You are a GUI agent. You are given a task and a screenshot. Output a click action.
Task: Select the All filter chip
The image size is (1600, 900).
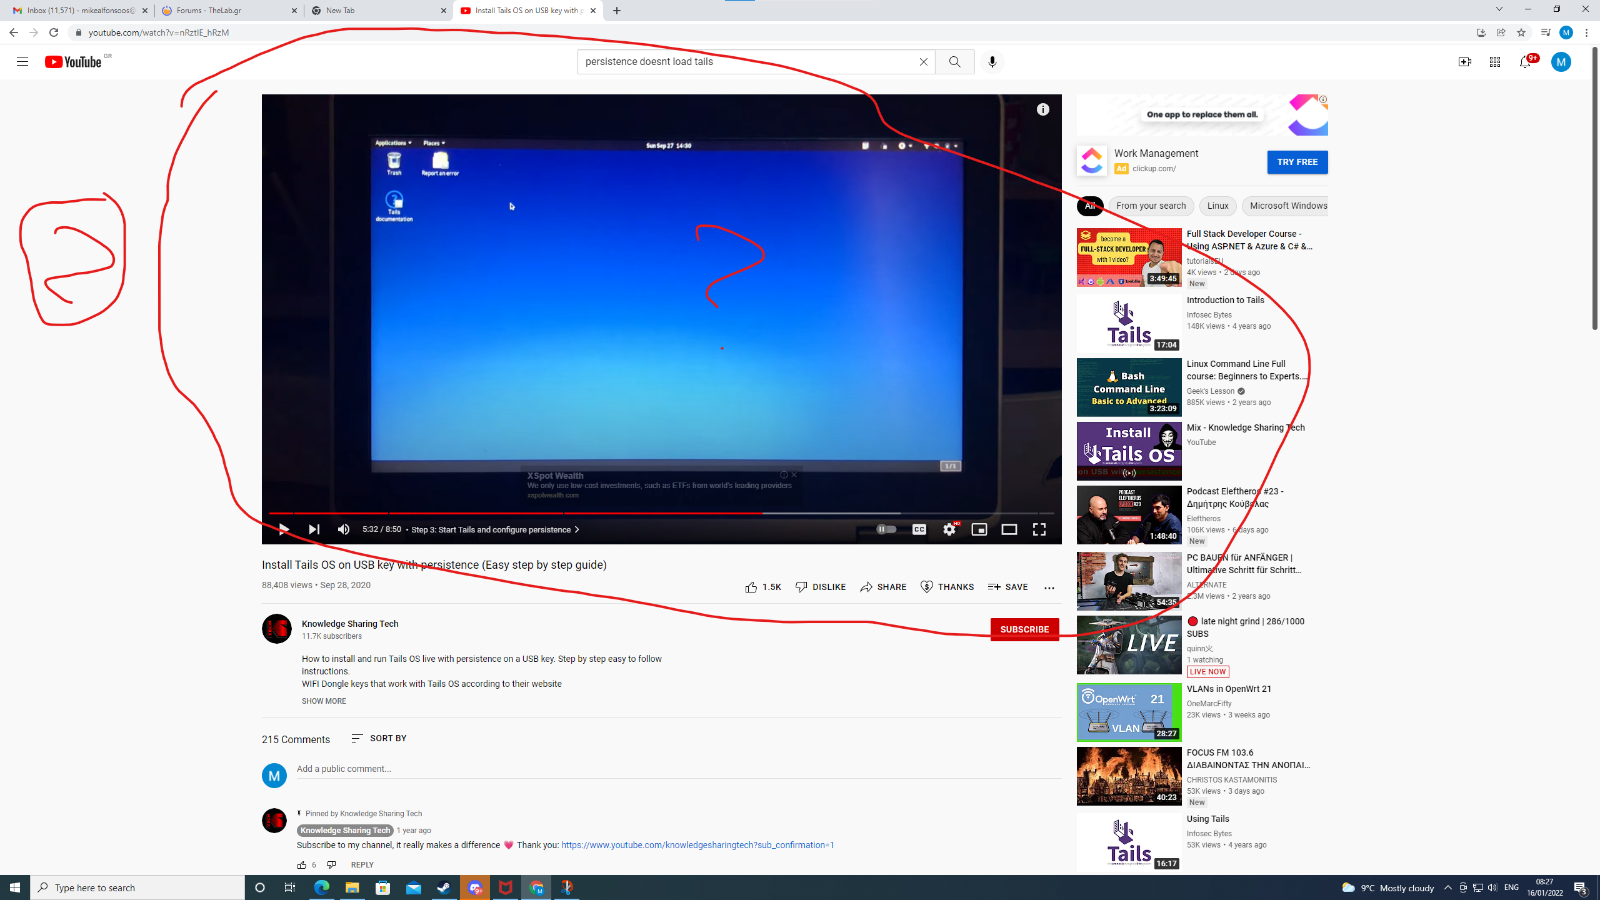(1090, 206)
